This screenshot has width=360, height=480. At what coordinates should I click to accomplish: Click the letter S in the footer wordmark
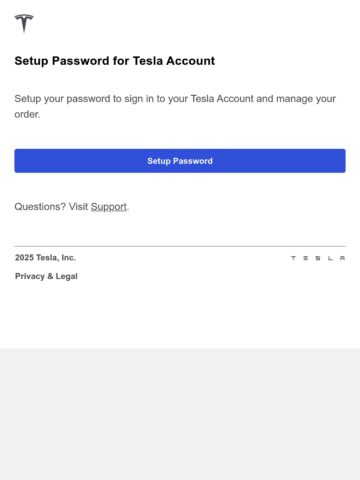tap(318, 258)
